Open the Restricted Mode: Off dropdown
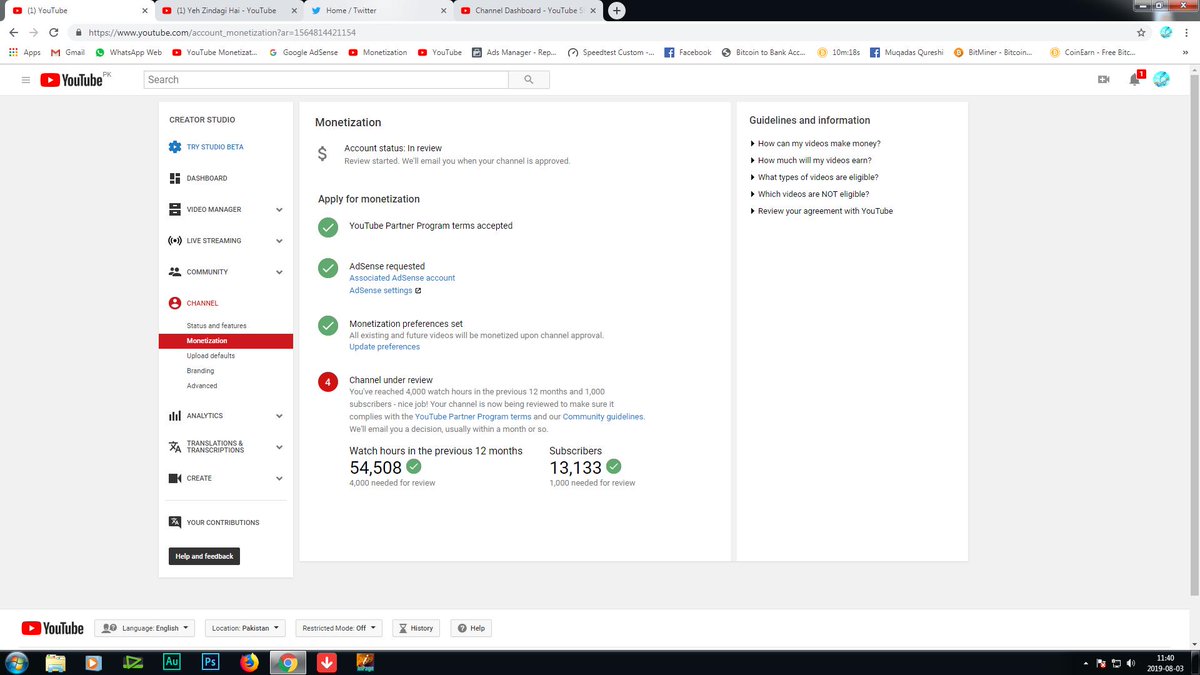Image resolution: width=1200 pixels, height=675 pixels. [x=338, y=628]
